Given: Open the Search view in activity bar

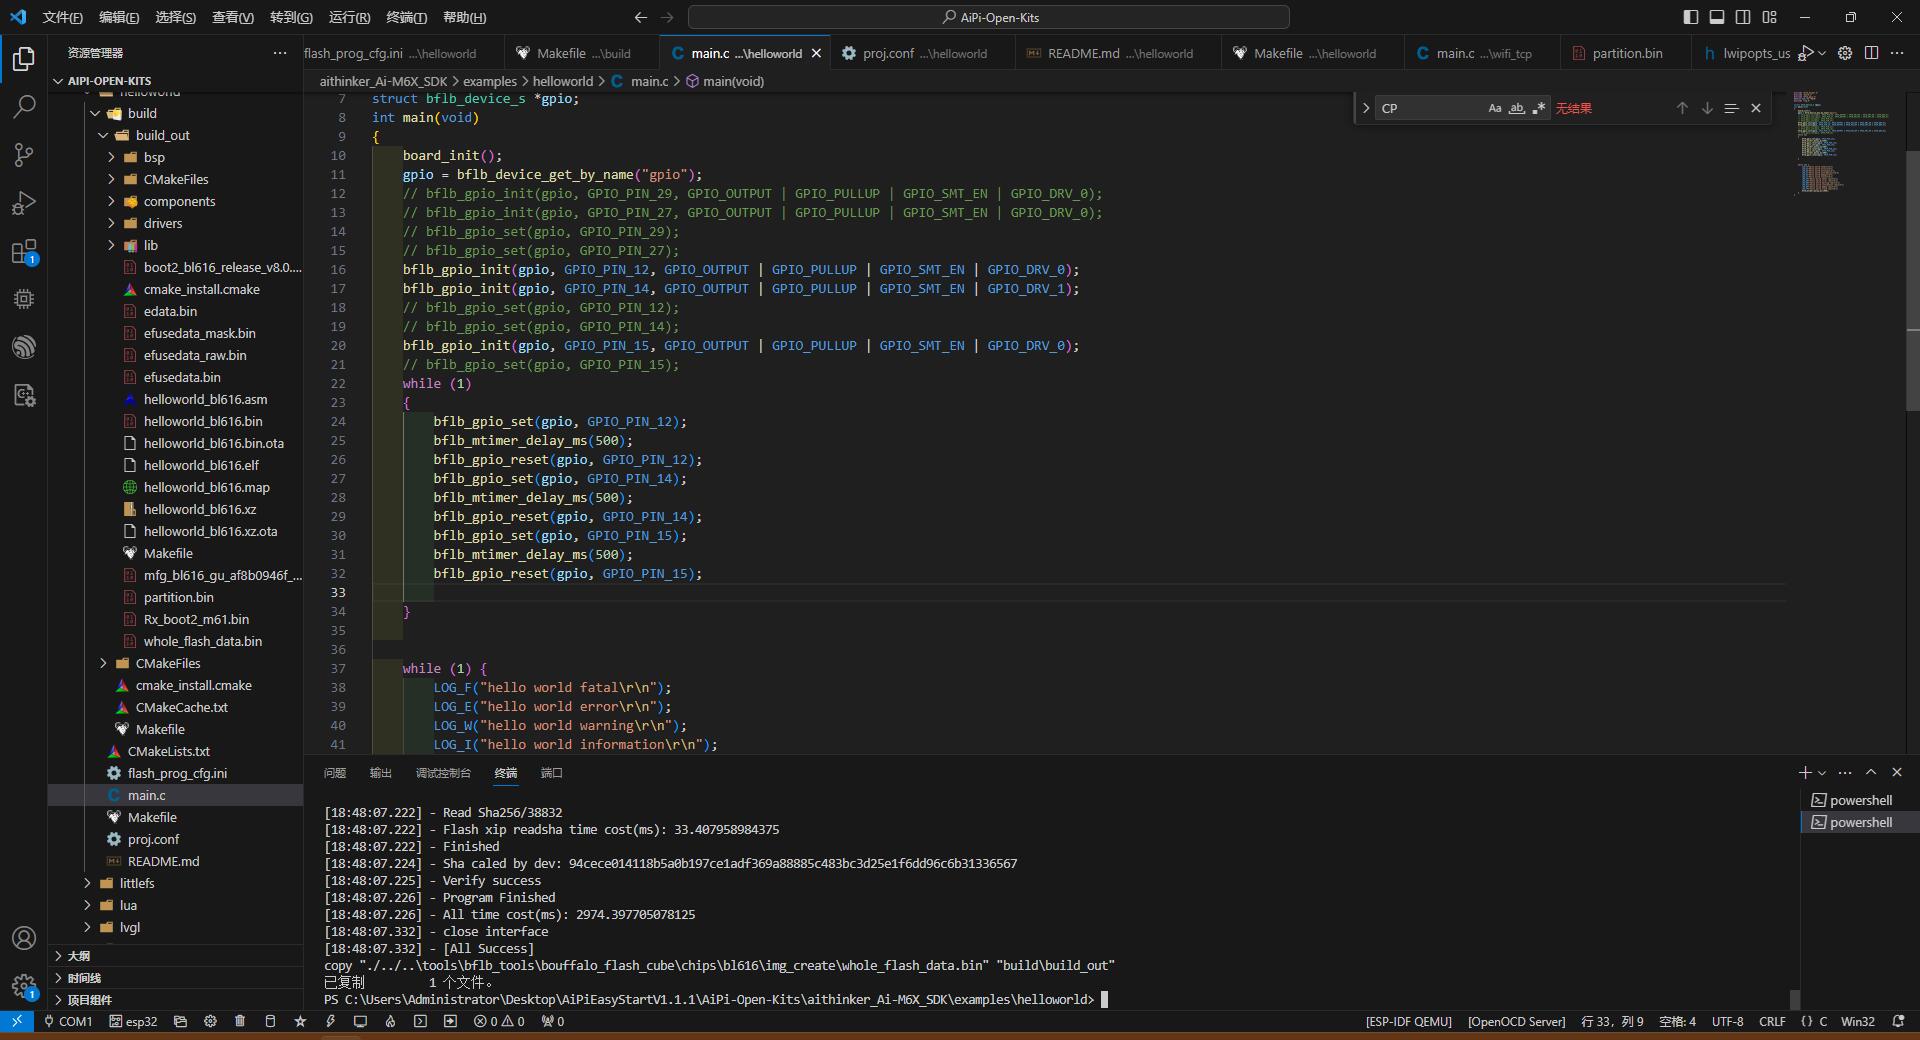Looking at the screenshot, I should [x=24, y=107].
